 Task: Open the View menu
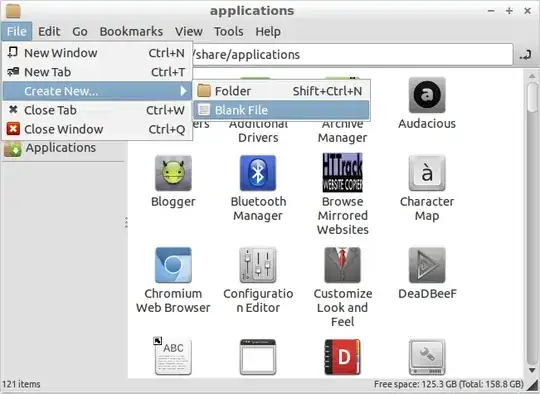click(x=188, y=31)
